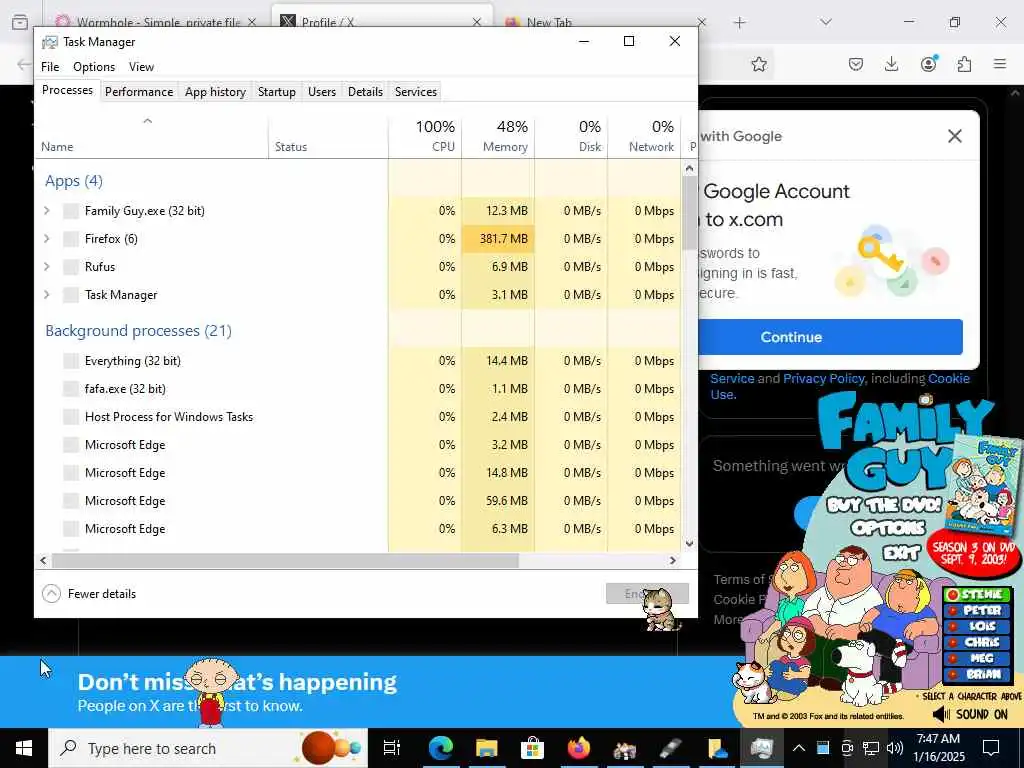
Task: Click the Firefox process icon in Task Manager
Action: (71, 239)
